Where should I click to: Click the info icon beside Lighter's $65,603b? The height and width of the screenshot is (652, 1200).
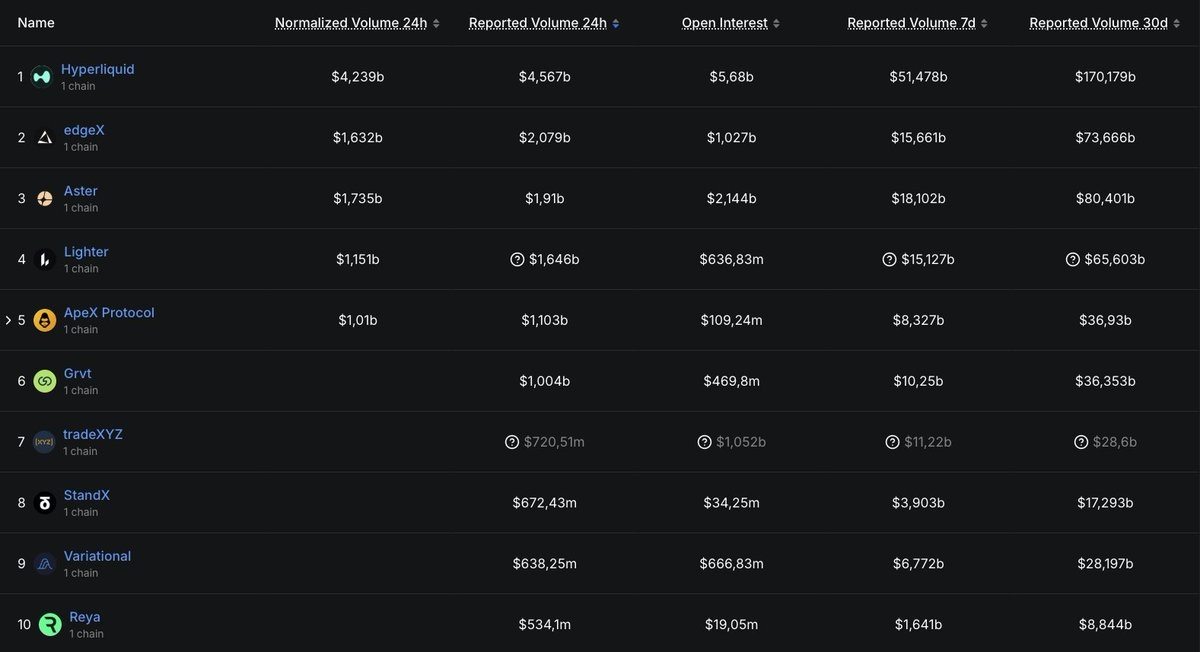[x=1074, y=259]
